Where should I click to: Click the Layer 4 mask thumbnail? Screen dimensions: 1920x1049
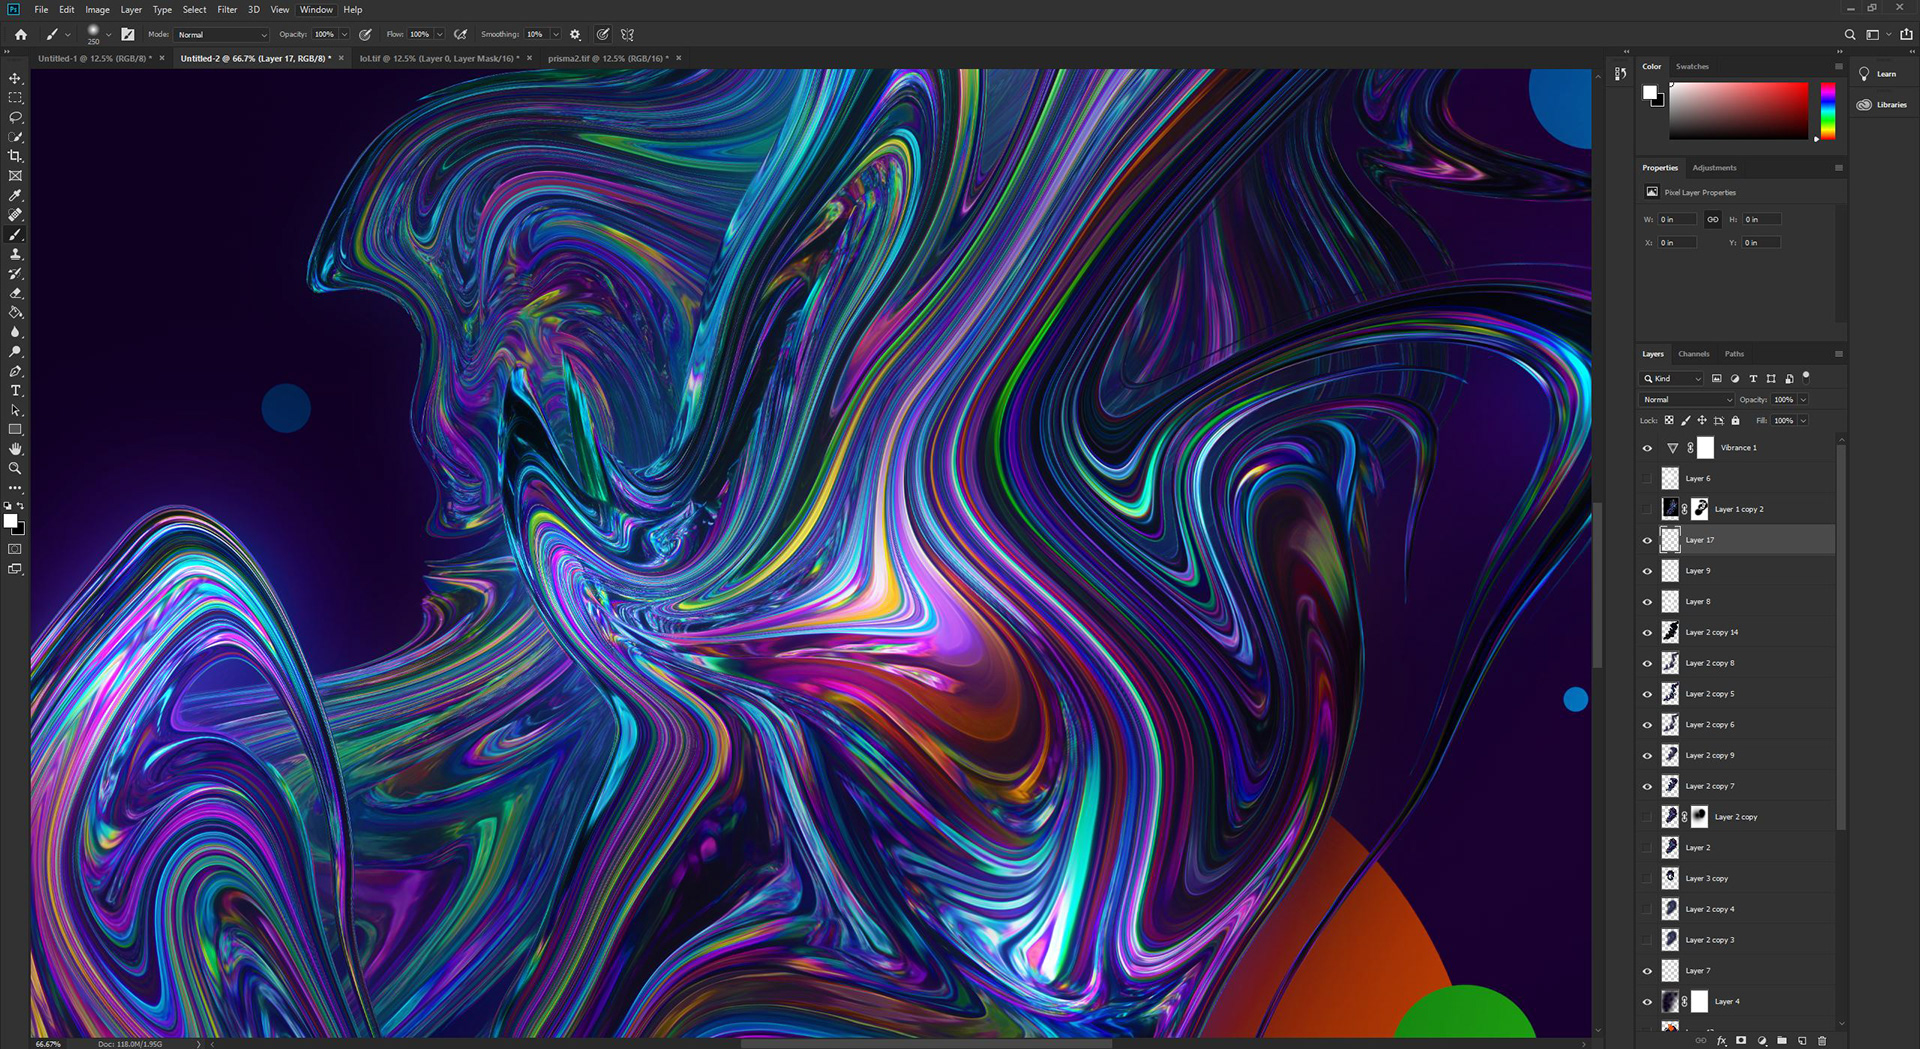coord(1699,1001)
